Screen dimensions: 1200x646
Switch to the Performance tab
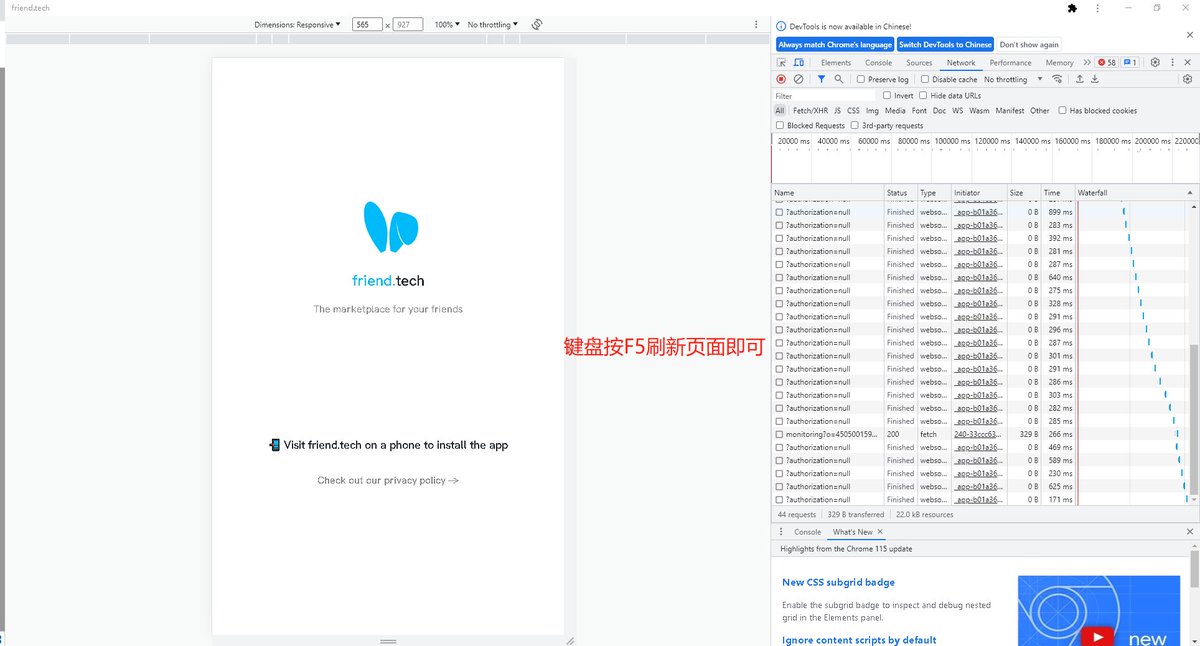(1010, 62)
